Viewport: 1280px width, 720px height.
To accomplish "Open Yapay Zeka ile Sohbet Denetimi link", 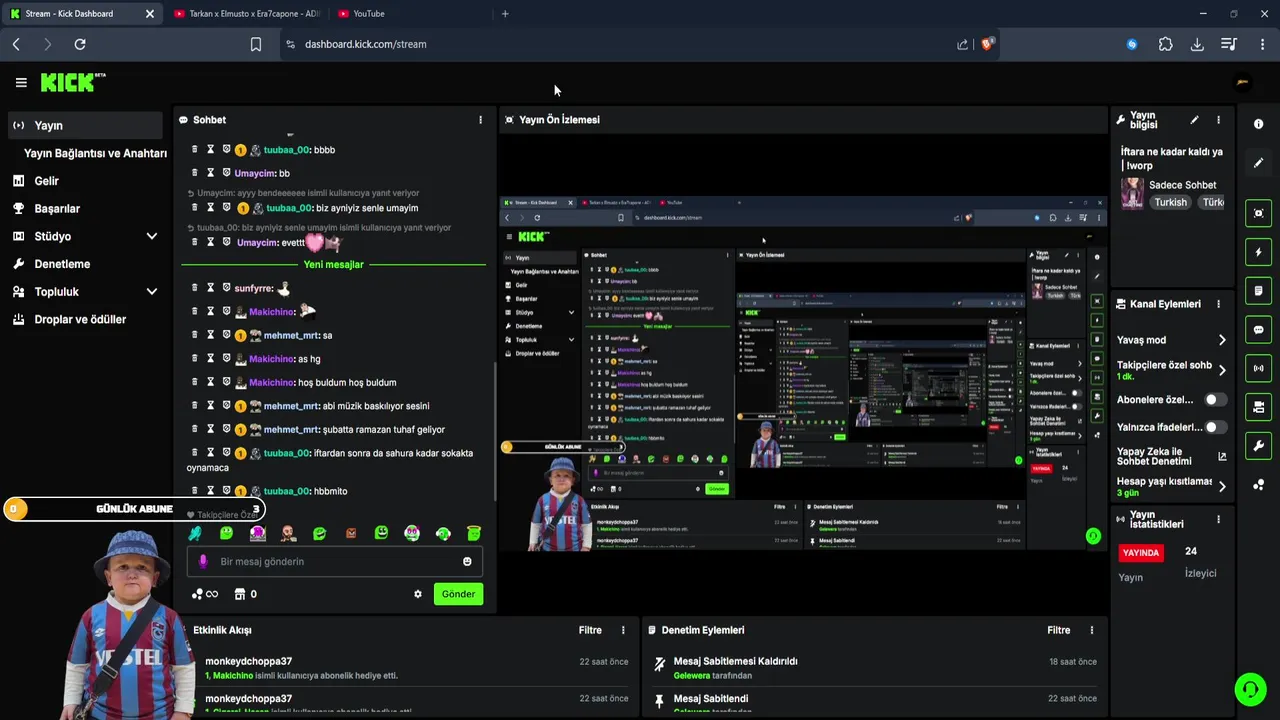I will 1171,456.
